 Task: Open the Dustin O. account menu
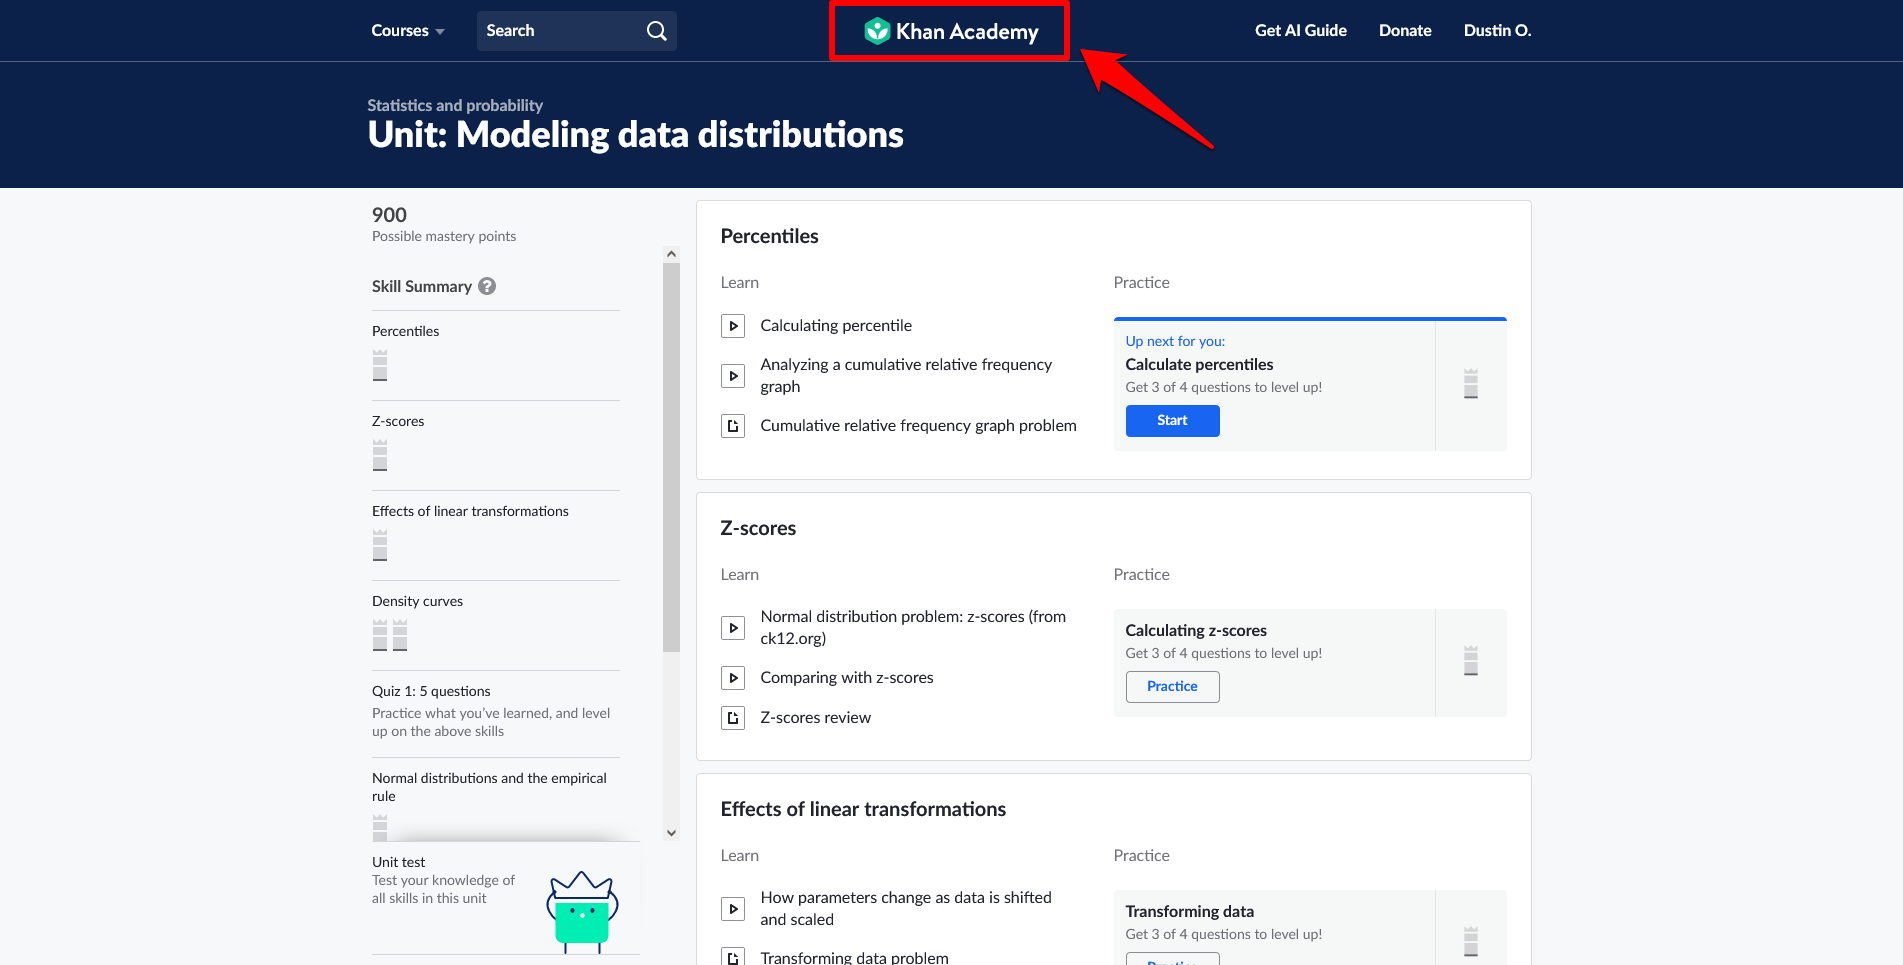1497,31
